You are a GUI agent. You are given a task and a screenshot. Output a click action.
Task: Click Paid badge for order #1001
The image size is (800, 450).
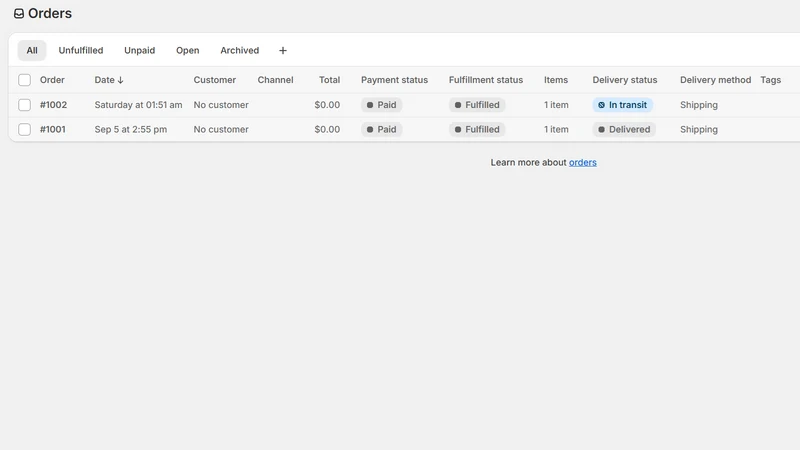[382, 129]
